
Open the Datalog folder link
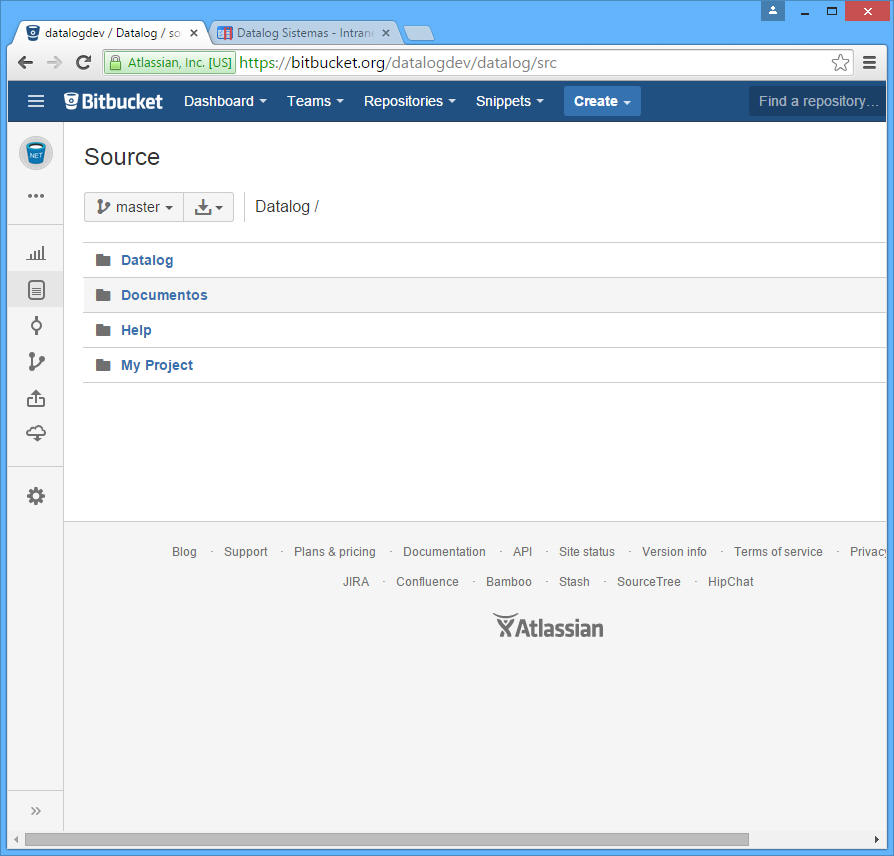[x=147, y=260]
